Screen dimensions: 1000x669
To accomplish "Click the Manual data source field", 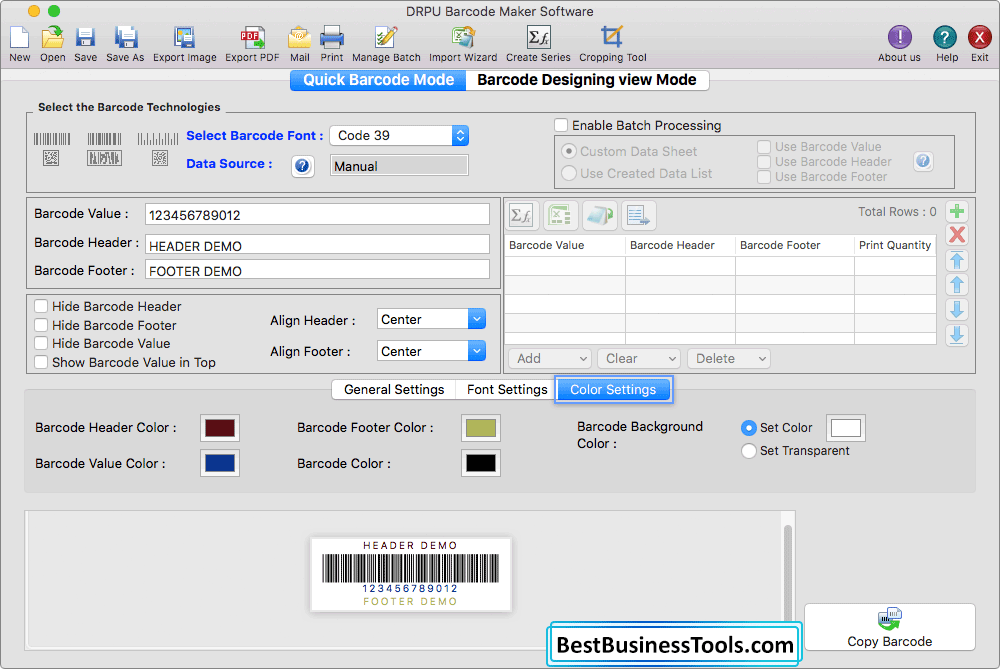I will (399, 166).
